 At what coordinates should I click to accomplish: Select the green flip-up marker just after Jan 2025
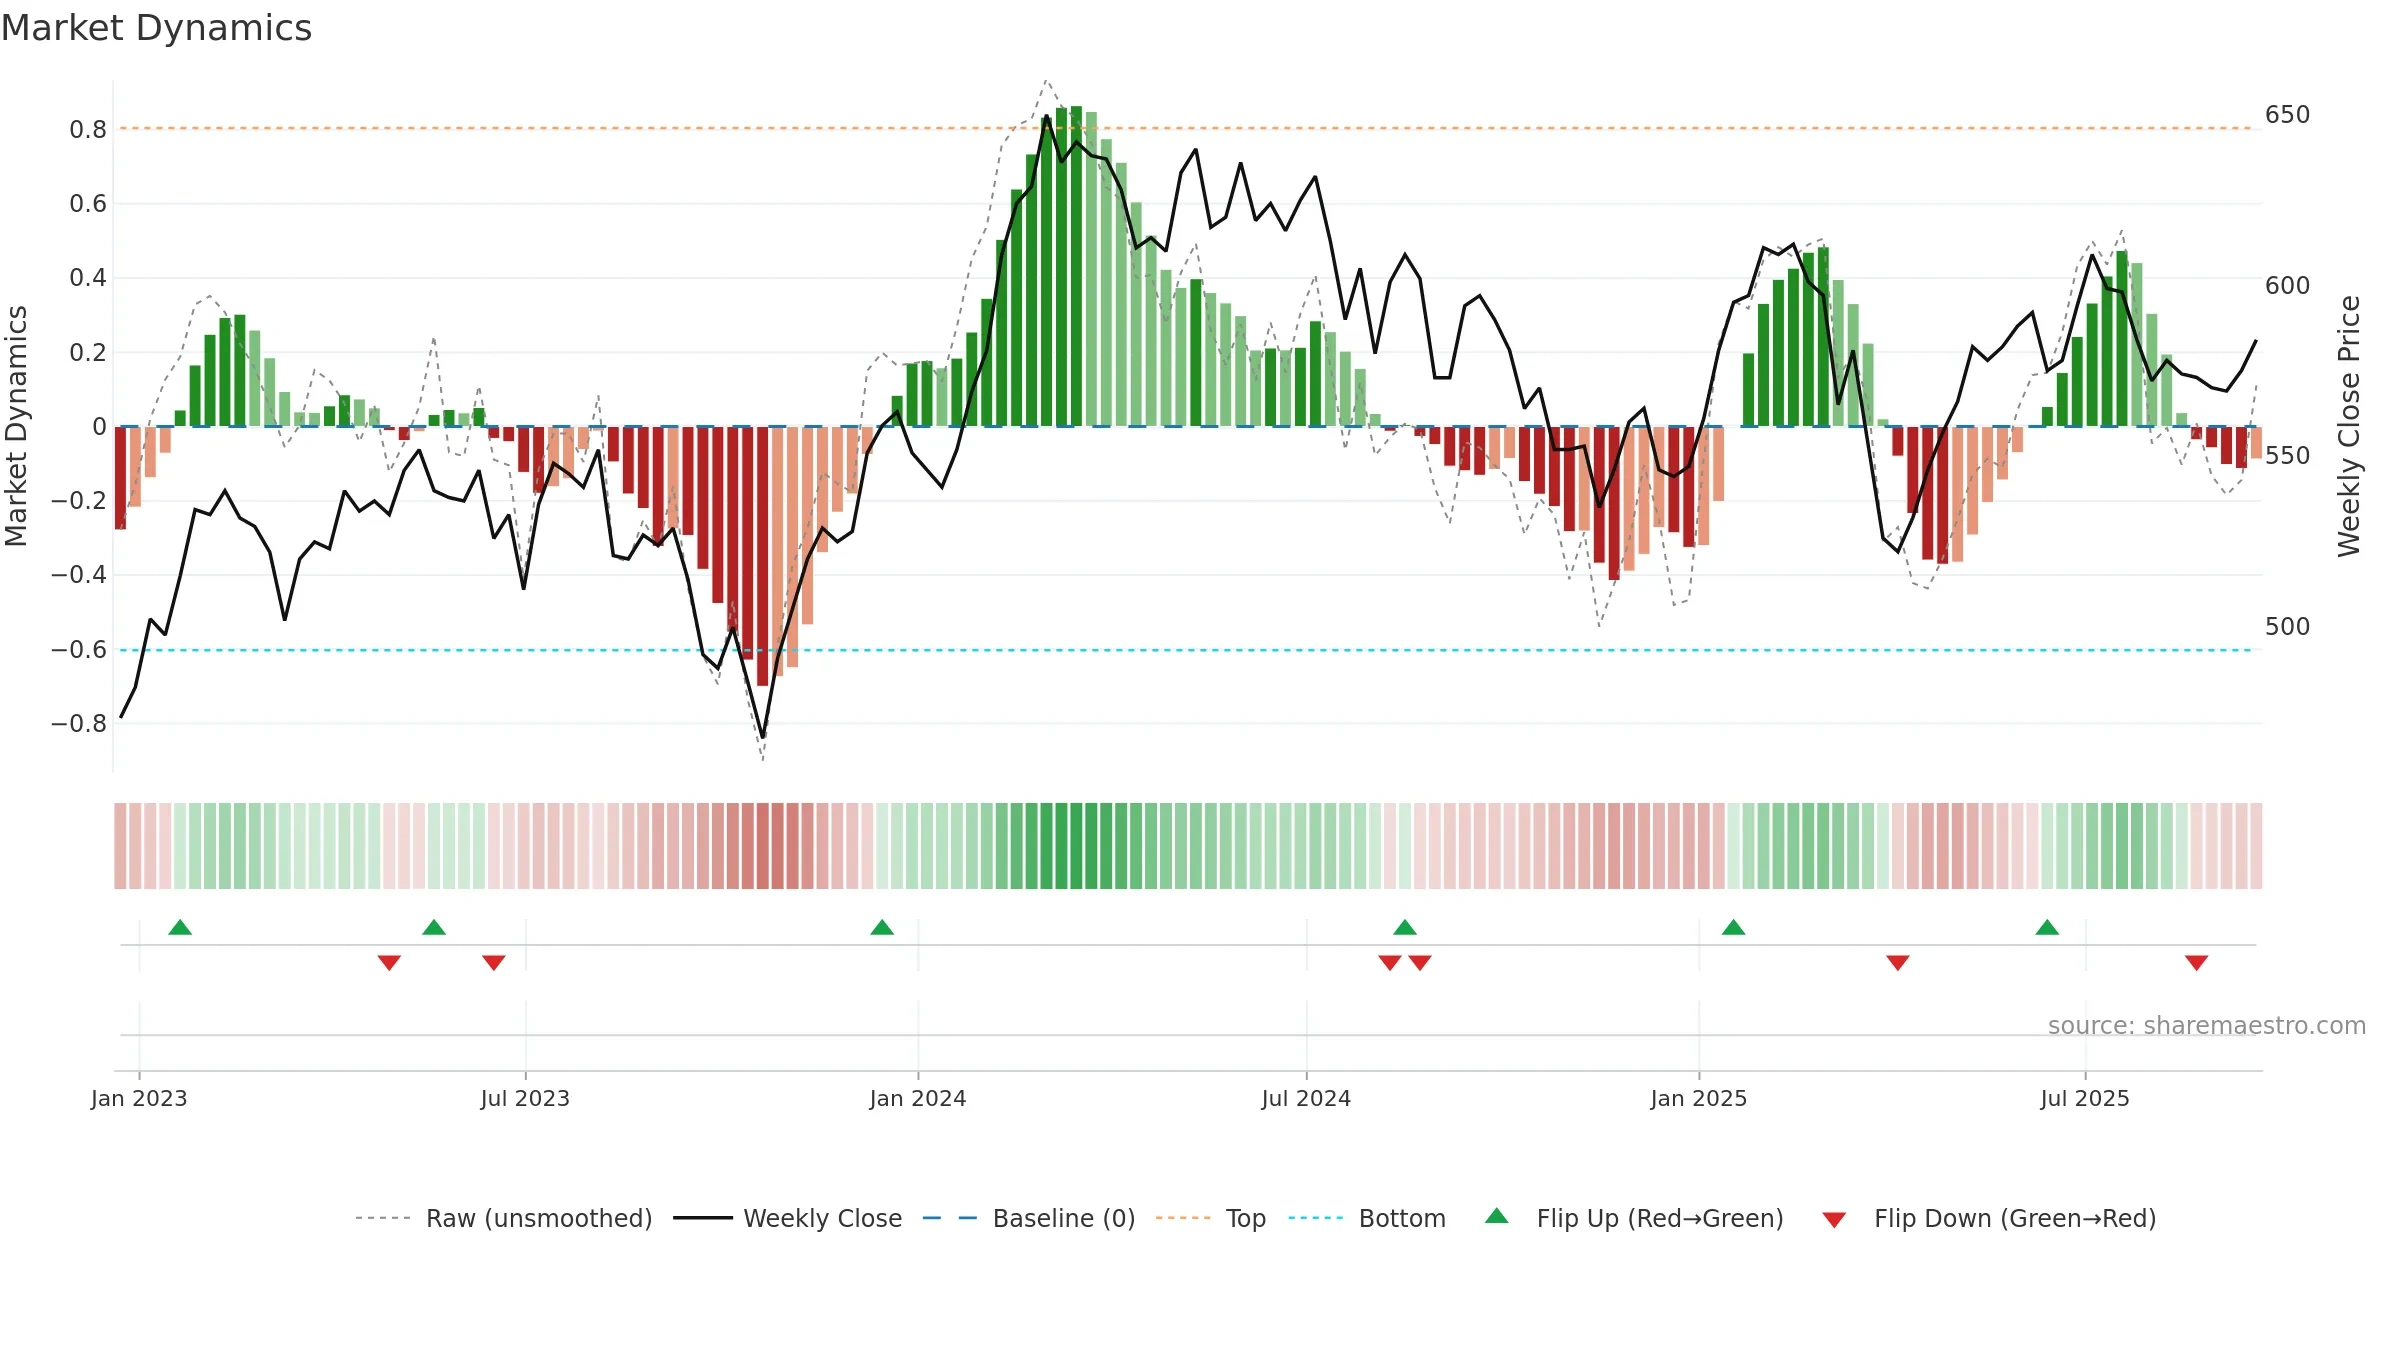1734,927
